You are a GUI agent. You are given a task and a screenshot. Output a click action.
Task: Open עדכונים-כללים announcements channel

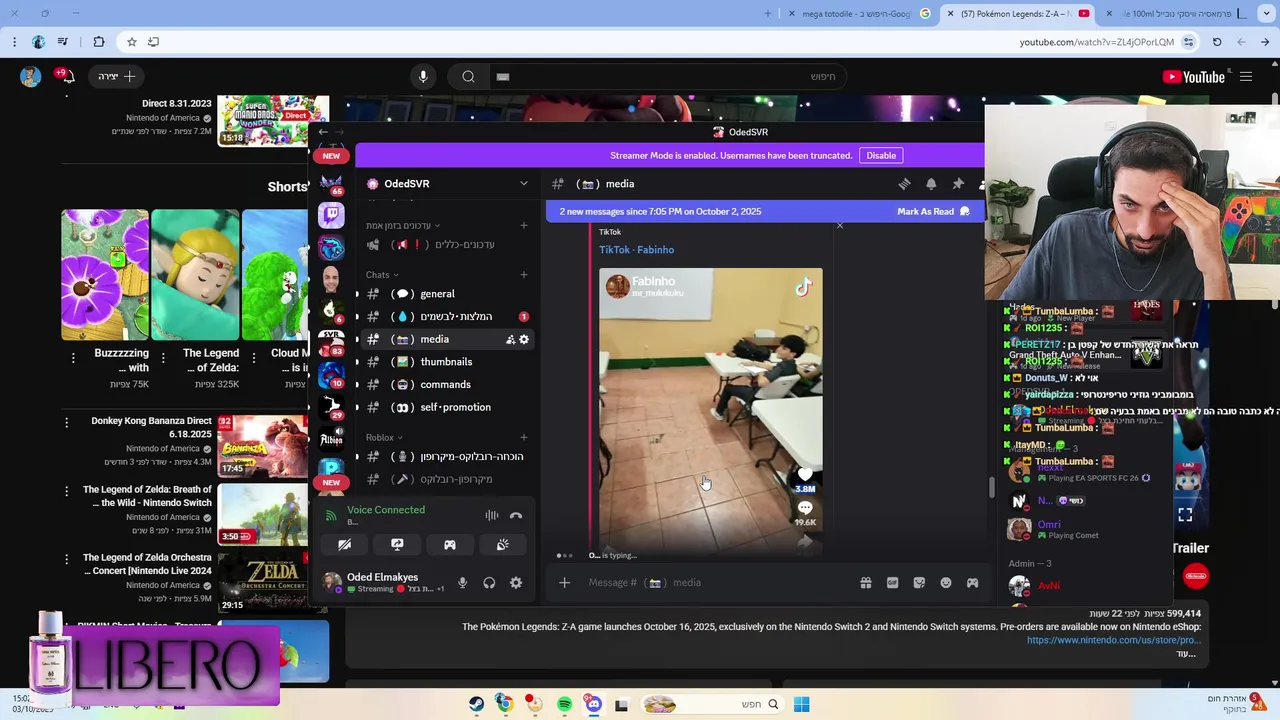pos(446,245)
